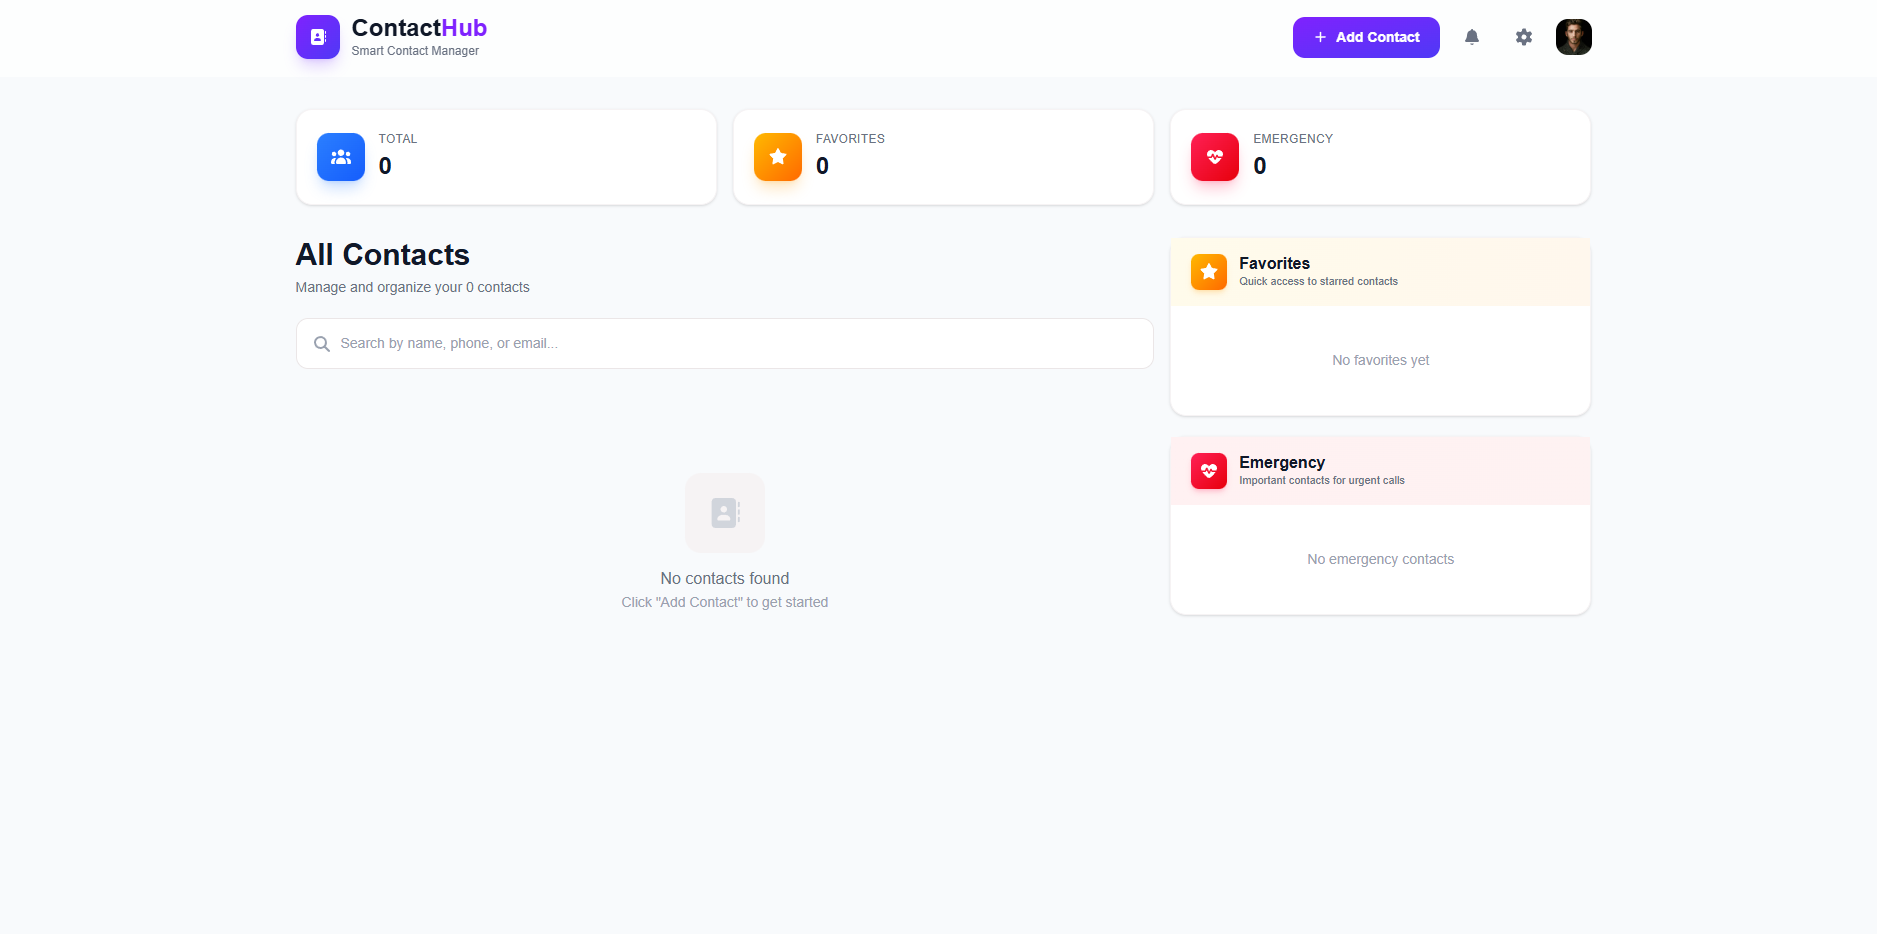The height and width of the screenshot is (934, 1877).
Task: Click the ContactHub app logo icon
Action: point(317,37)
